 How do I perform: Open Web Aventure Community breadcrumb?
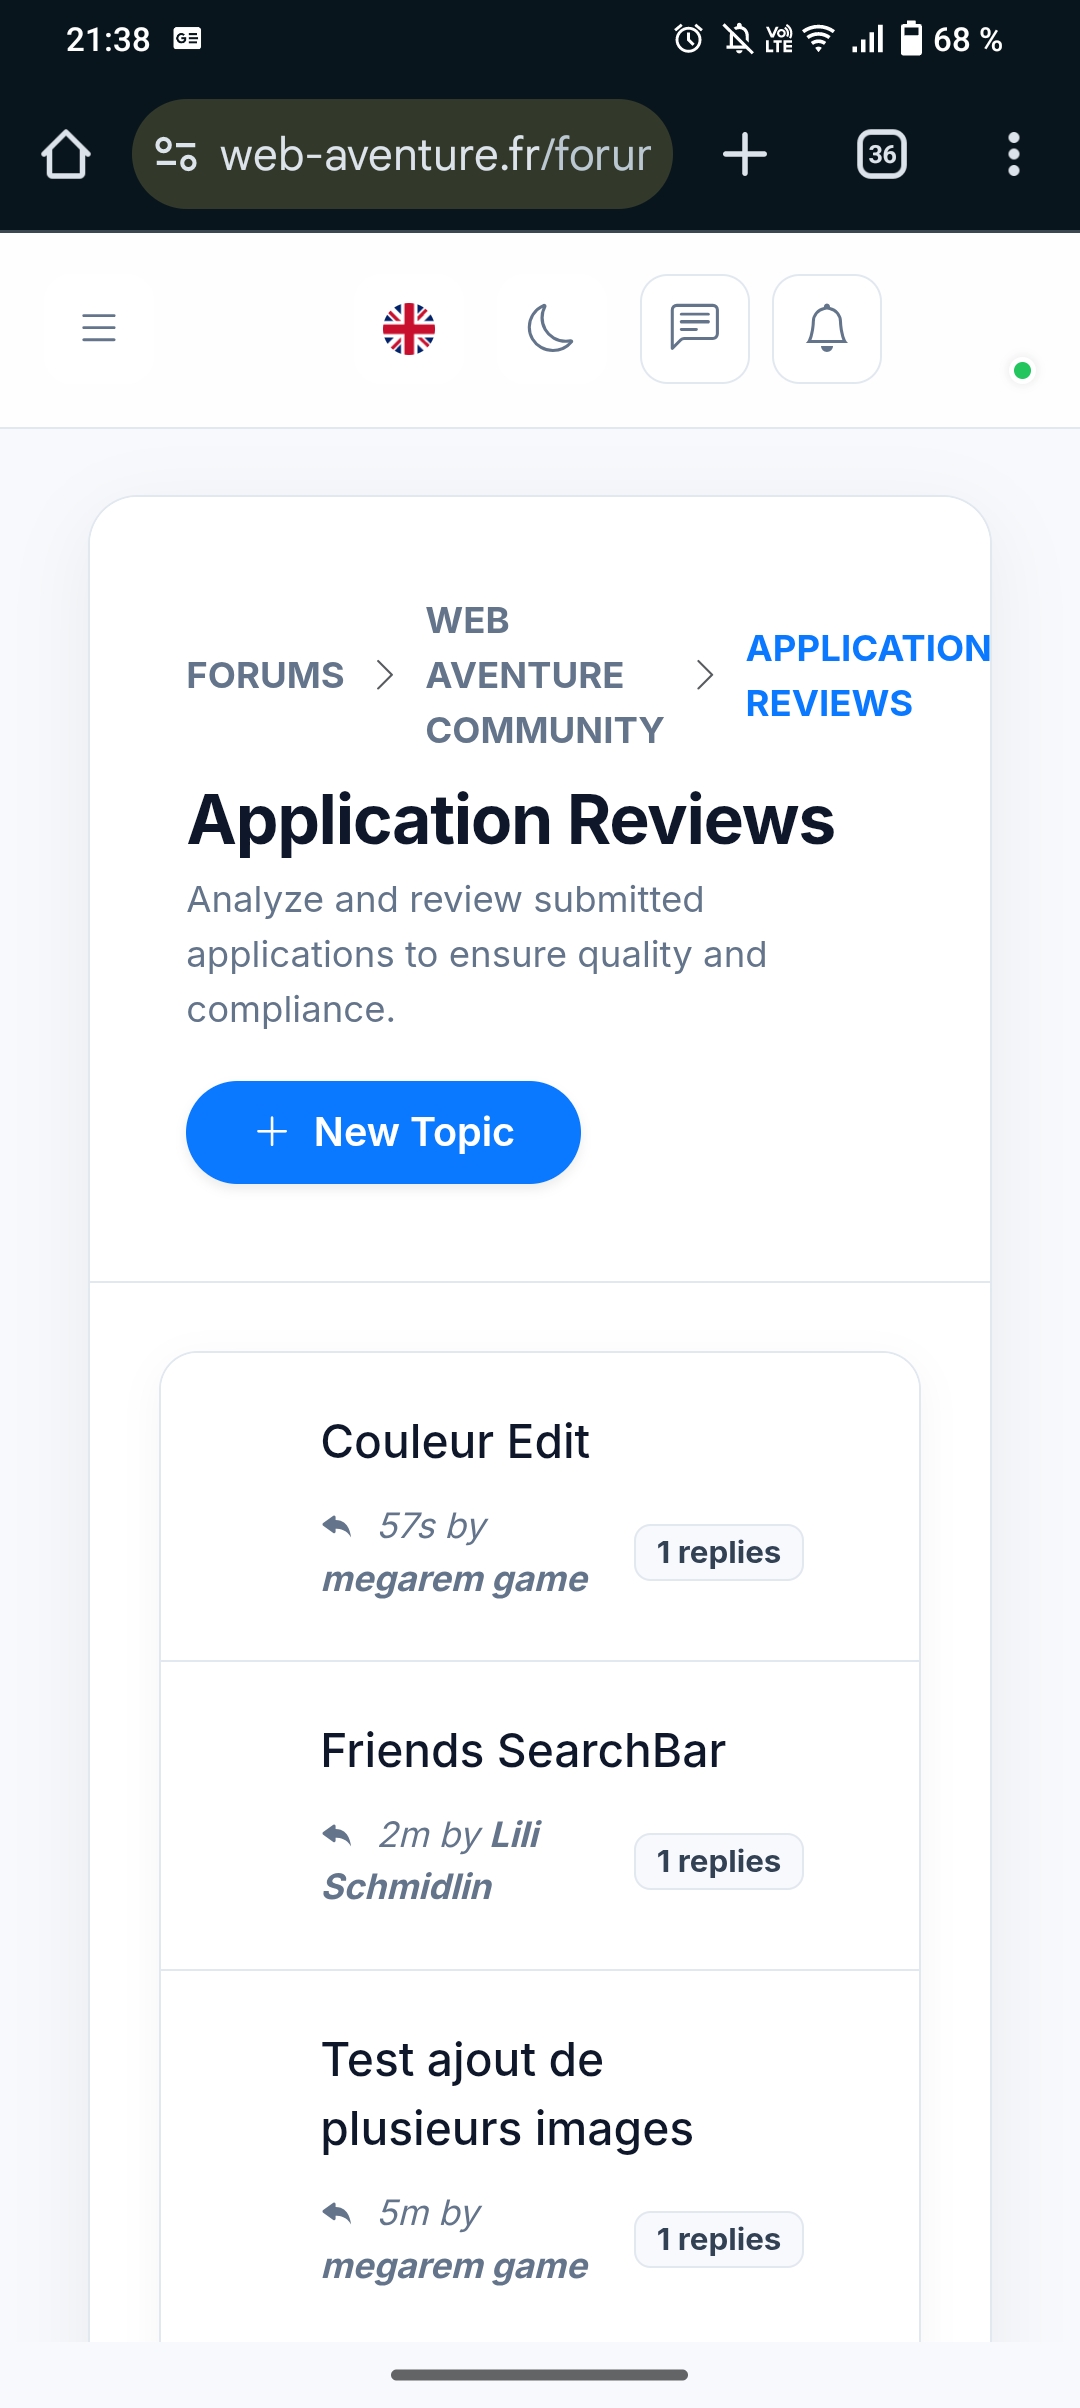544,675
